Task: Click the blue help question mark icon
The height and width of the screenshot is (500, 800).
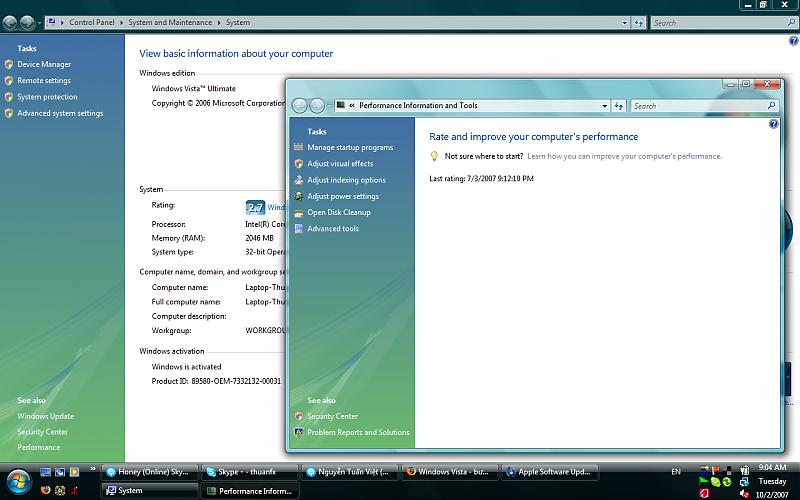Action: pos(774,124)
